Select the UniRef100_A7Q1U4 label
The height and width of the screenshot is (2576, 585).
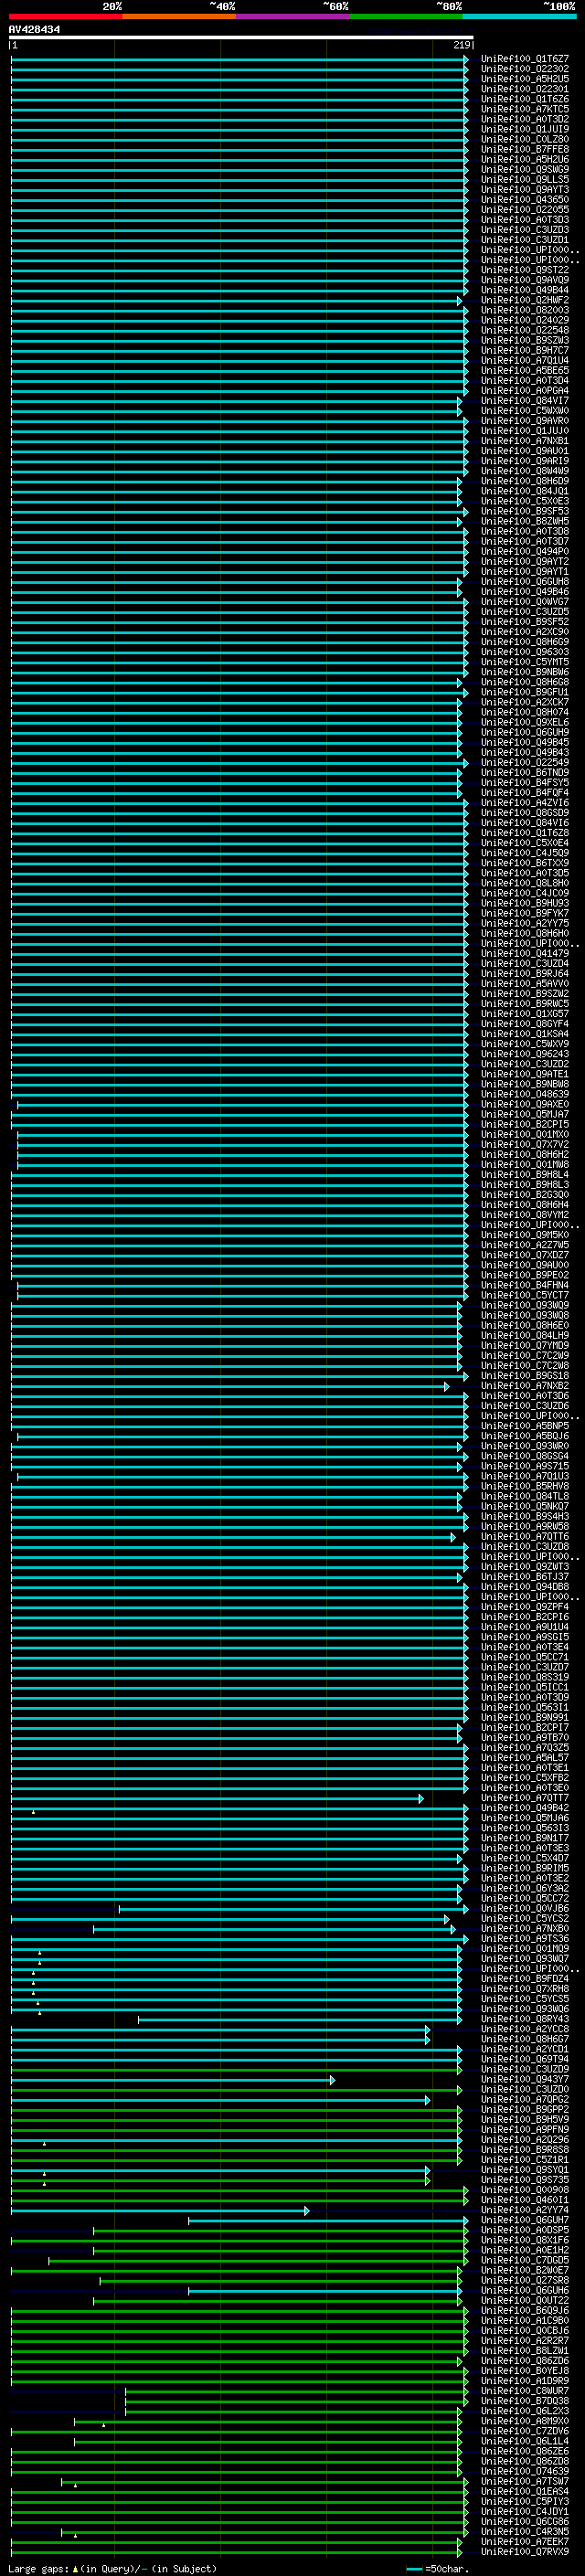[525, 360]
